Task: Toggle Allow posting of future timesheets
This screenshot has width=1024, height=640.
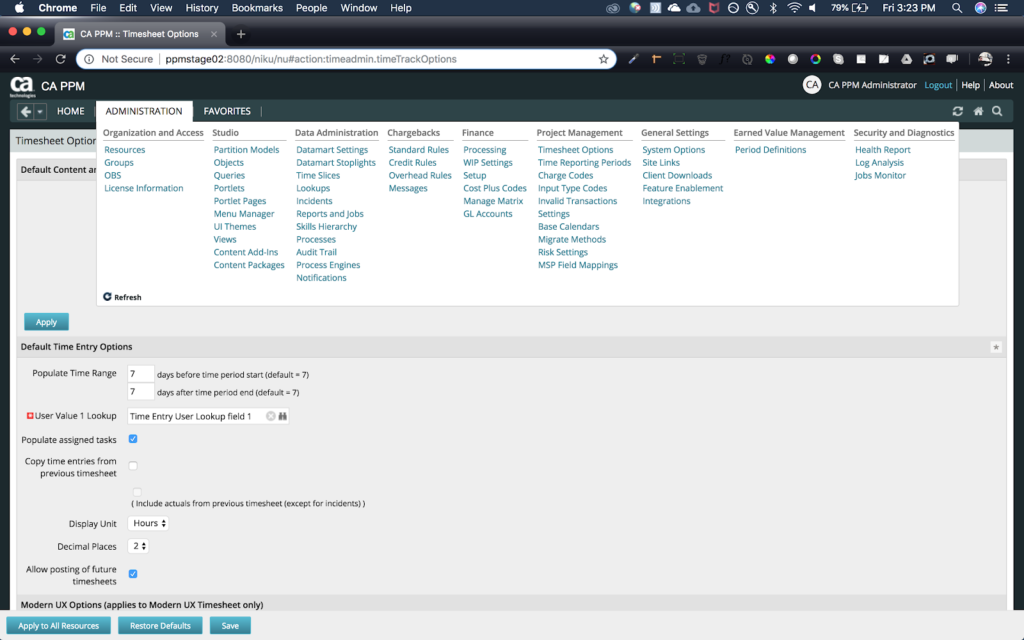Action: (x=133, y=573)
